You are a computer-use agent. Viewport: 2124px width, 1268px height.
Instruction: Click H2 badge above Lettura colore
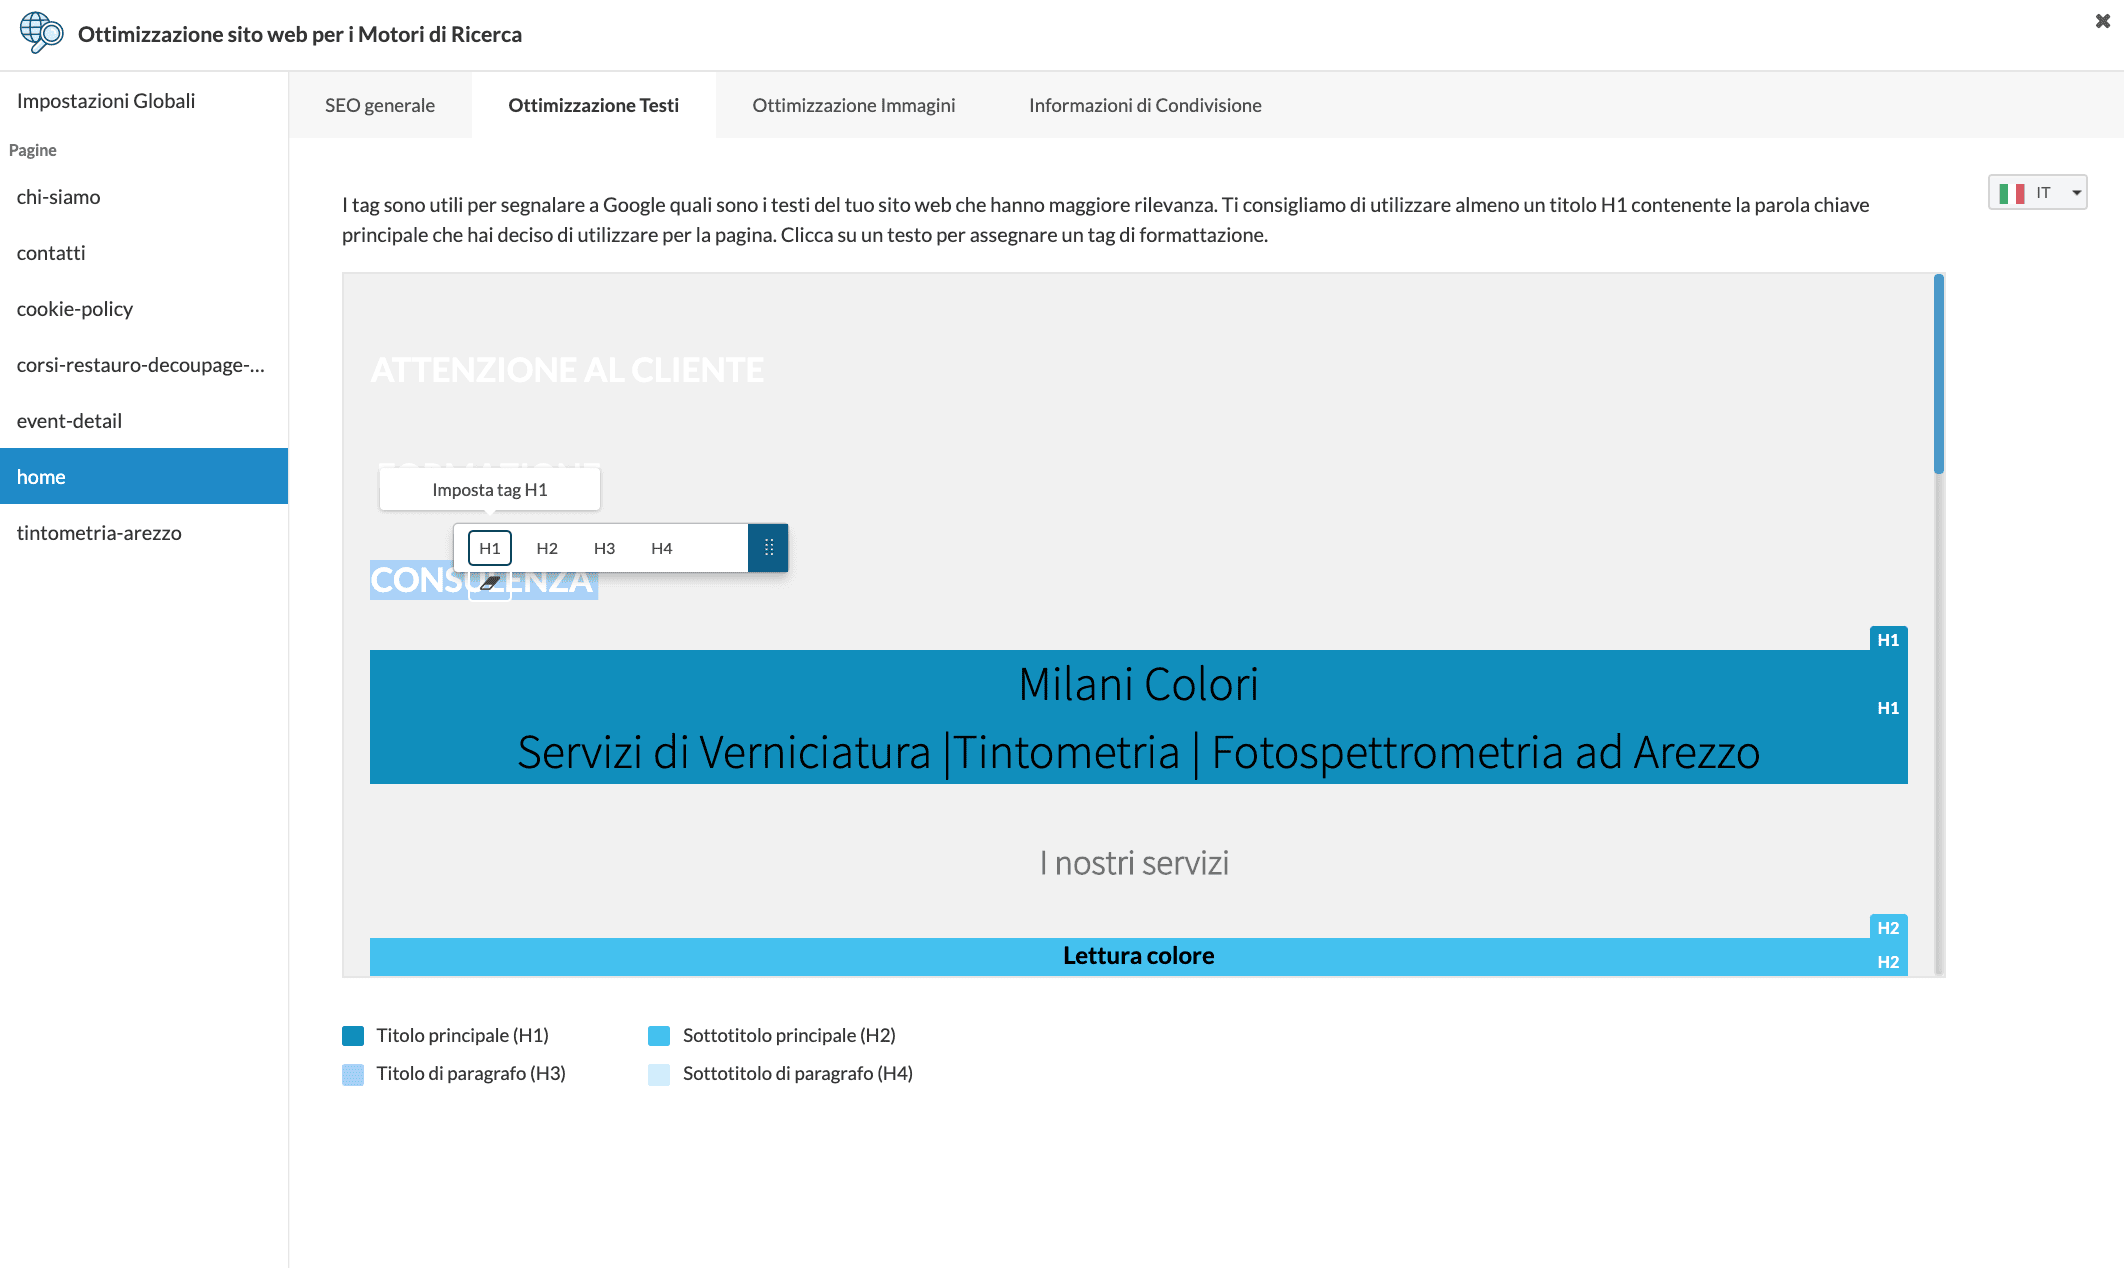pyautogui.click(x=1887, y=928)
